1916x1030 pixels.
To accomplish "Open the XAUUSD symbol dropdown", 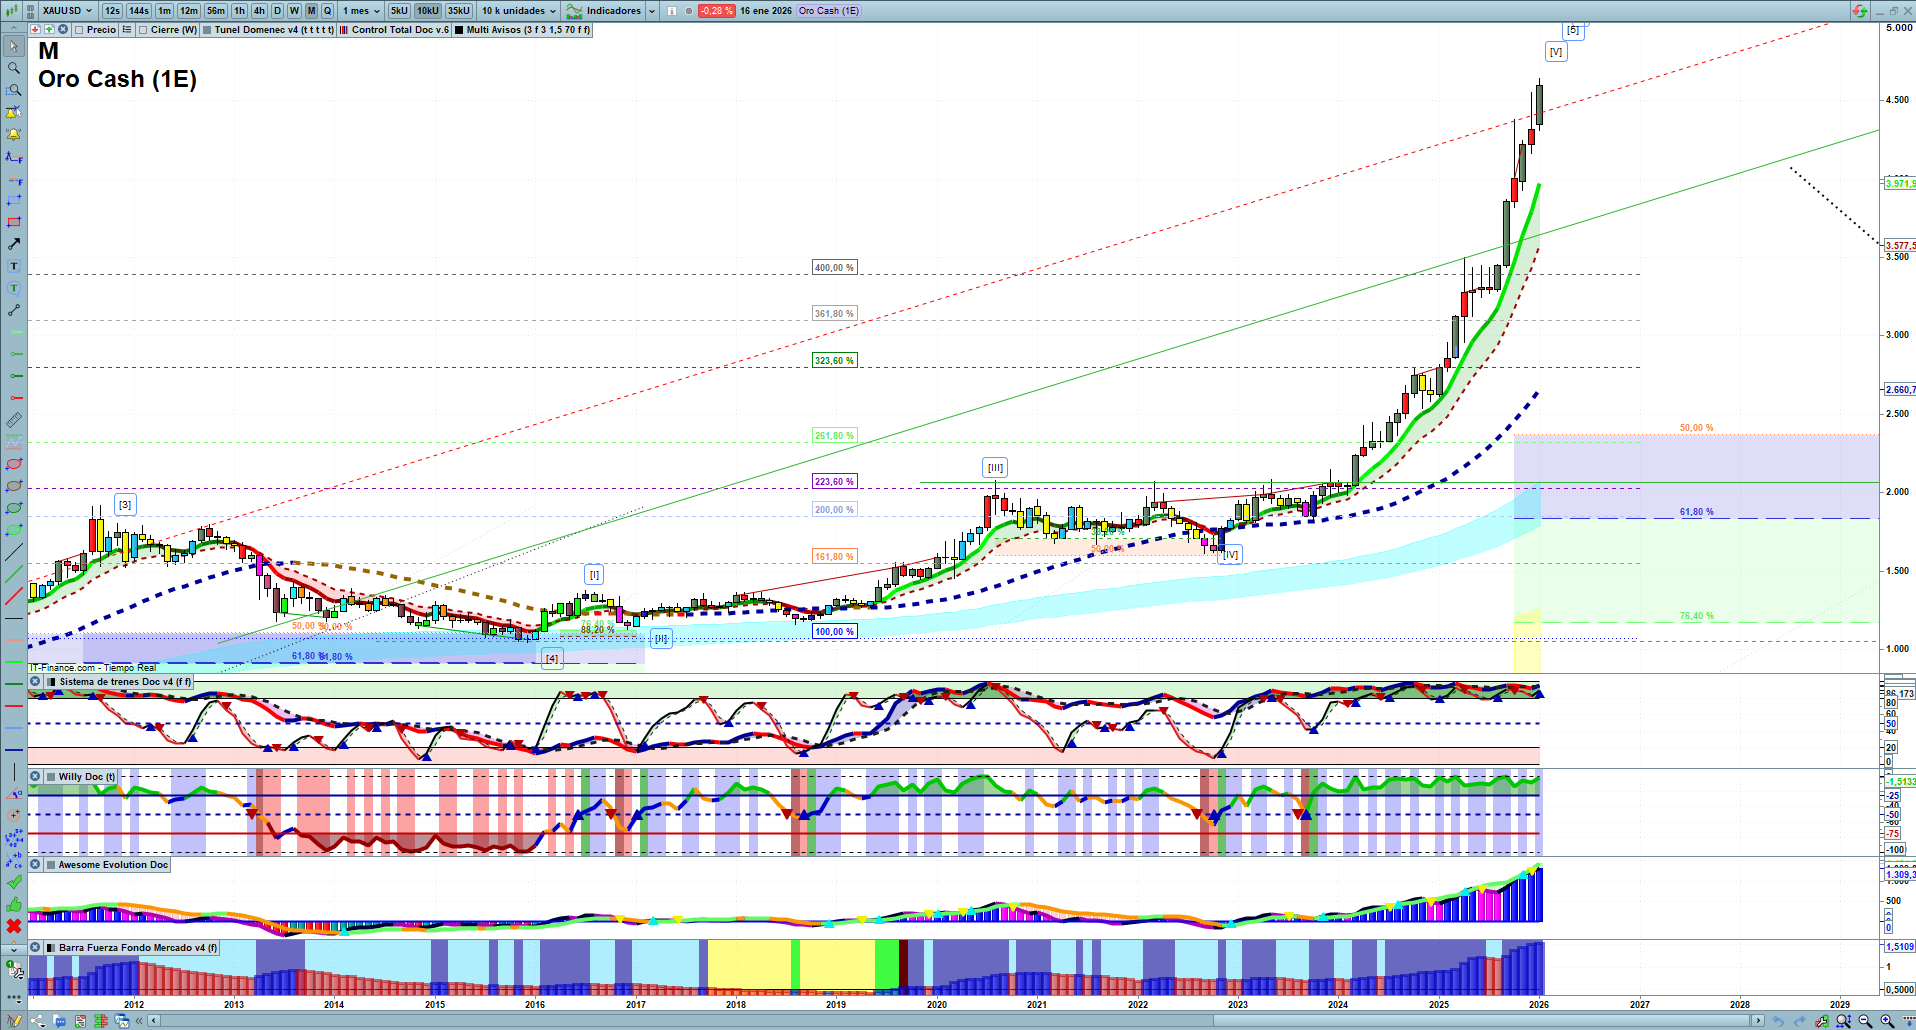I will click(68, 11).
